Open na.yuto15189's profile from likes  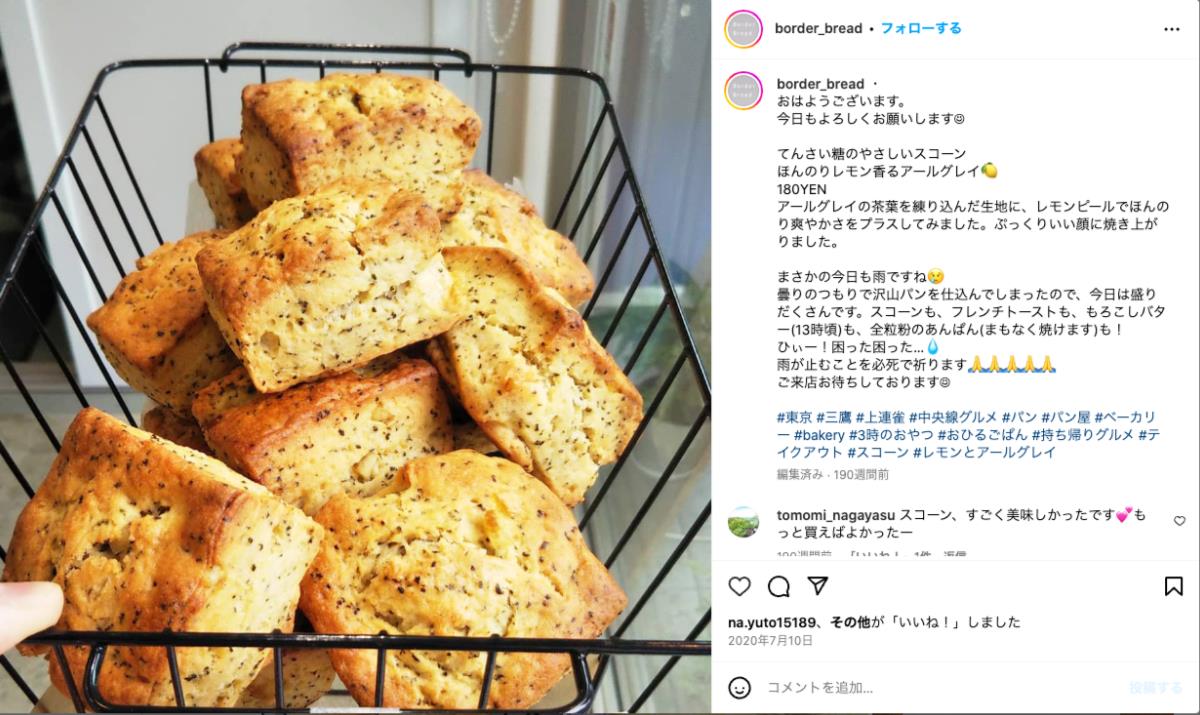(x=773, y=622)
